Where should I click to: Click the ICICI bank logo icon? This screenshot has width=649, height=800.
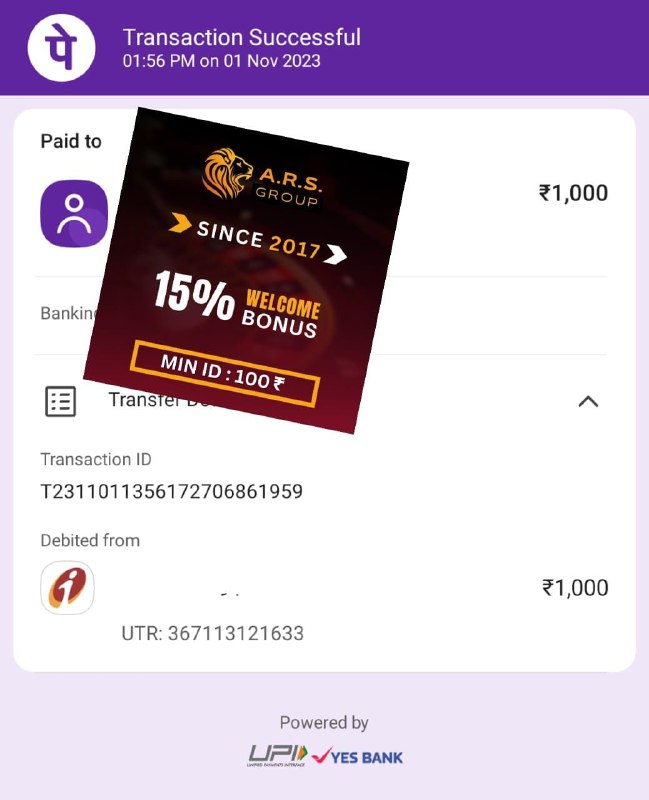[x=67, y=588]
